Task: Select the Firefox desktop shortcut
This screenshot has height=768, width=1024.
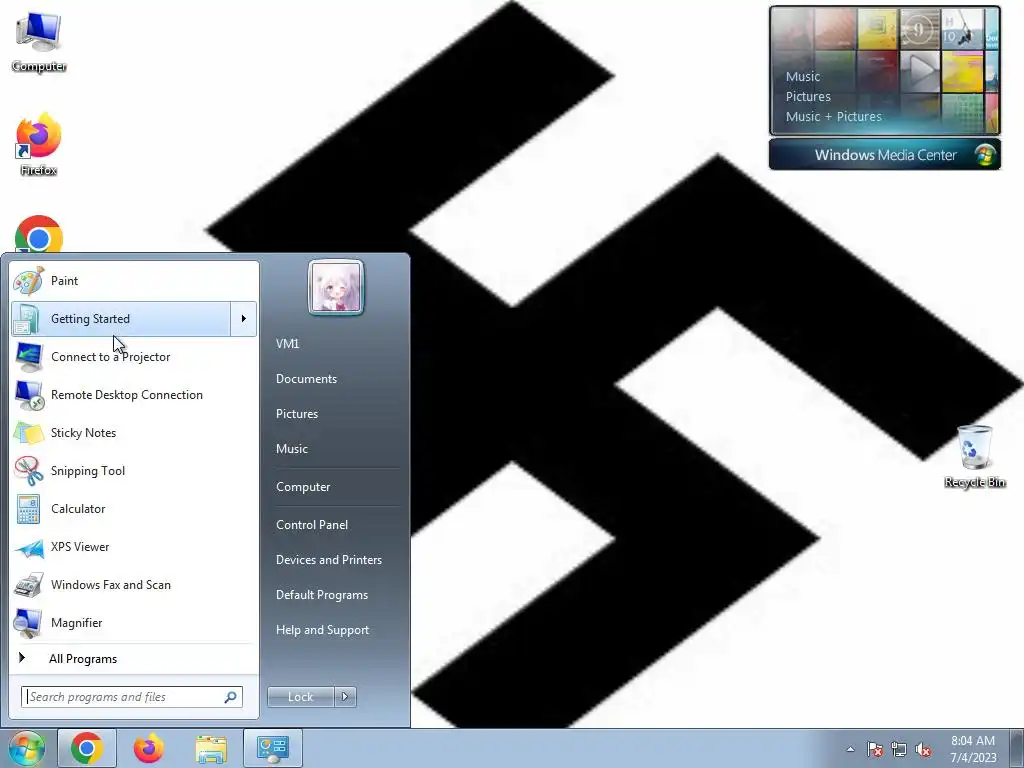Action: click(x=39, y=145)
